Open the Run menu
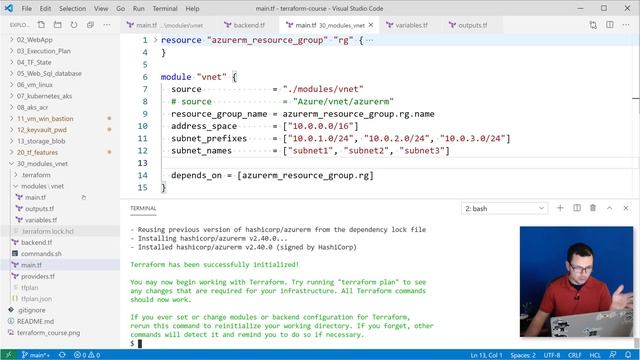Screen dimensions: 640x360 pos(138,8)
